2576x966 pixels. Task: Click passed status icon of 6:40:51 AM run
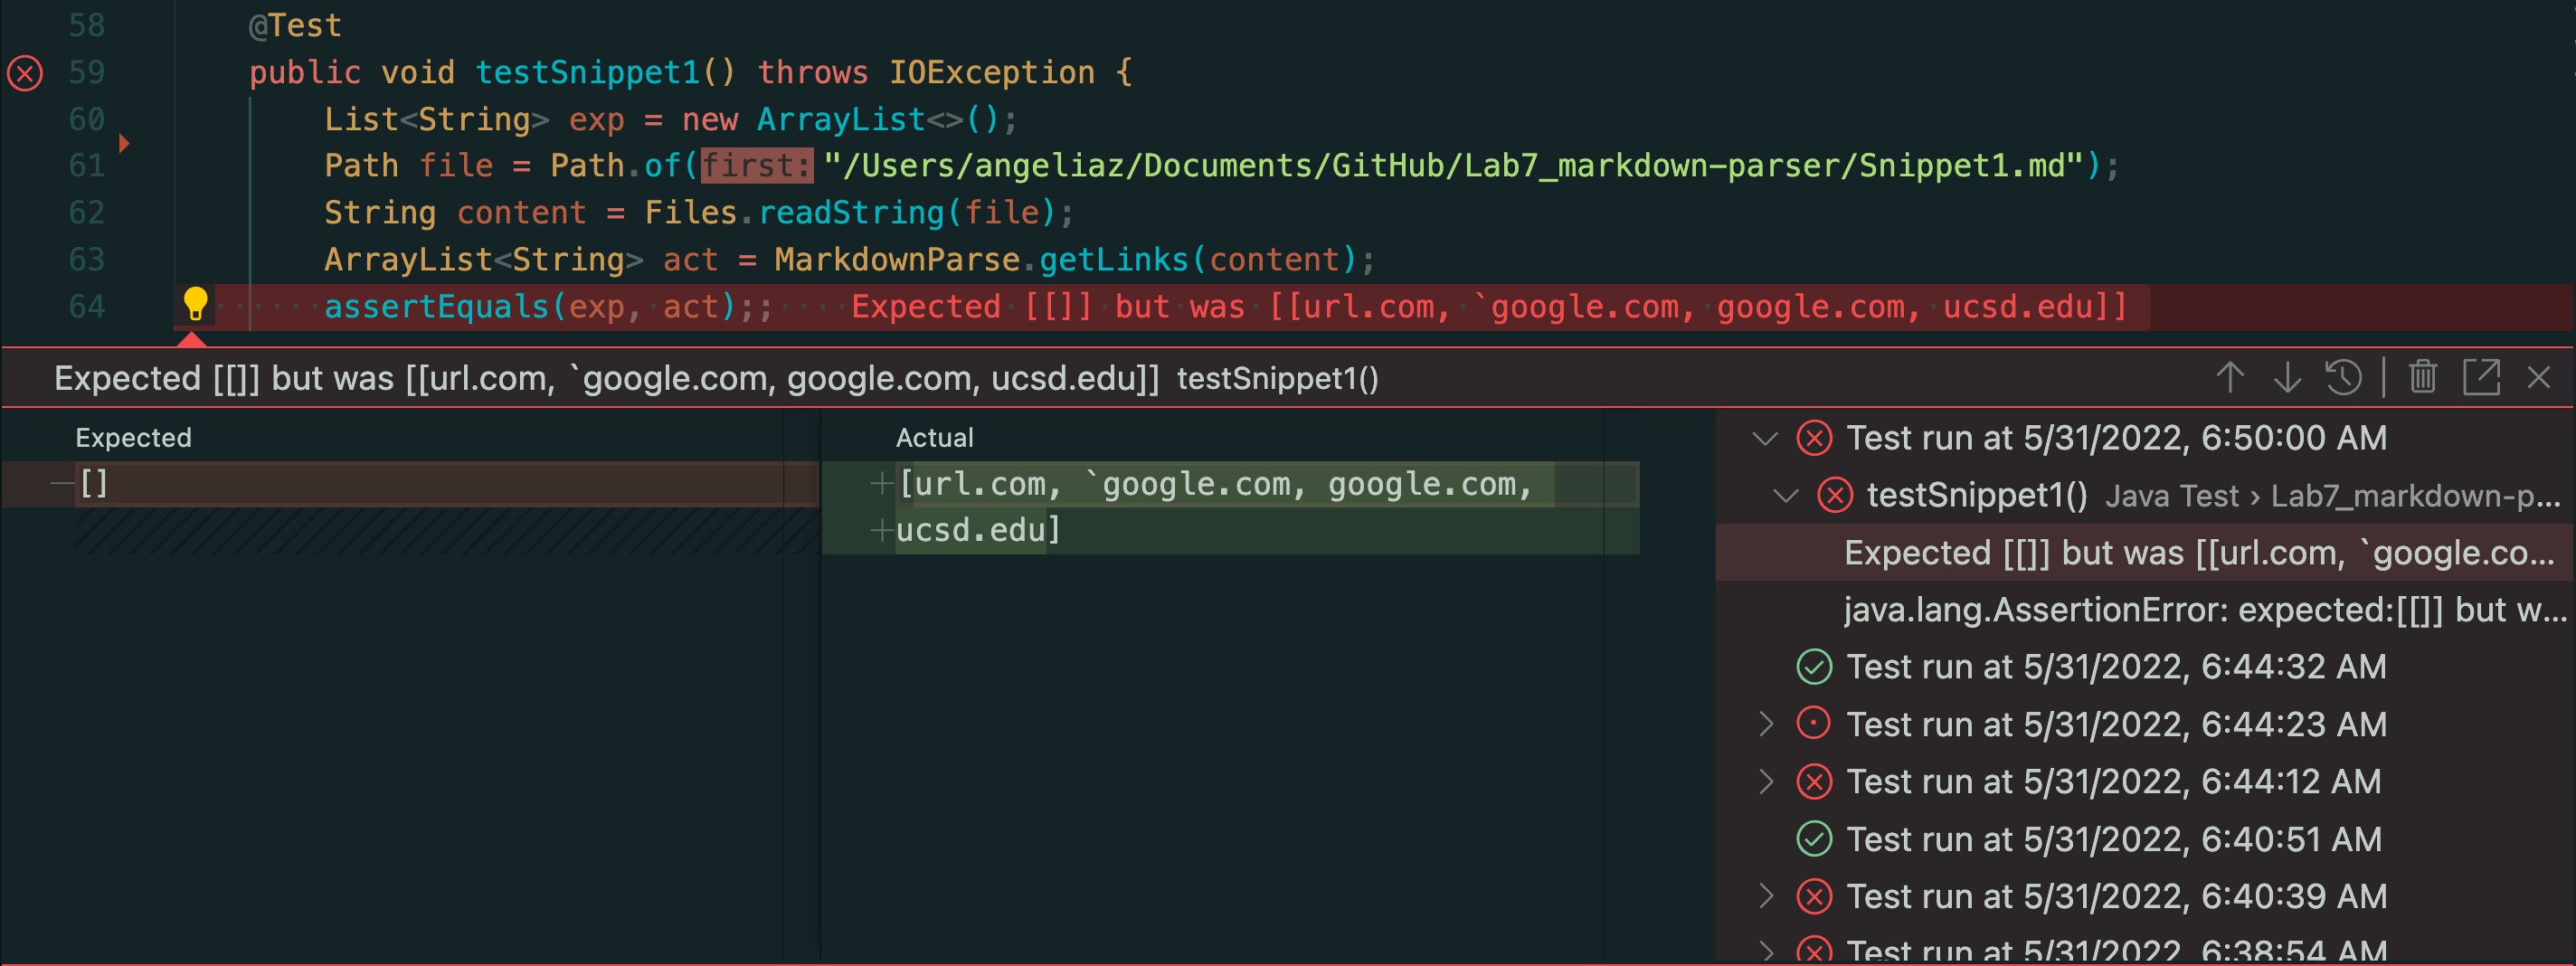(1814, 839)
